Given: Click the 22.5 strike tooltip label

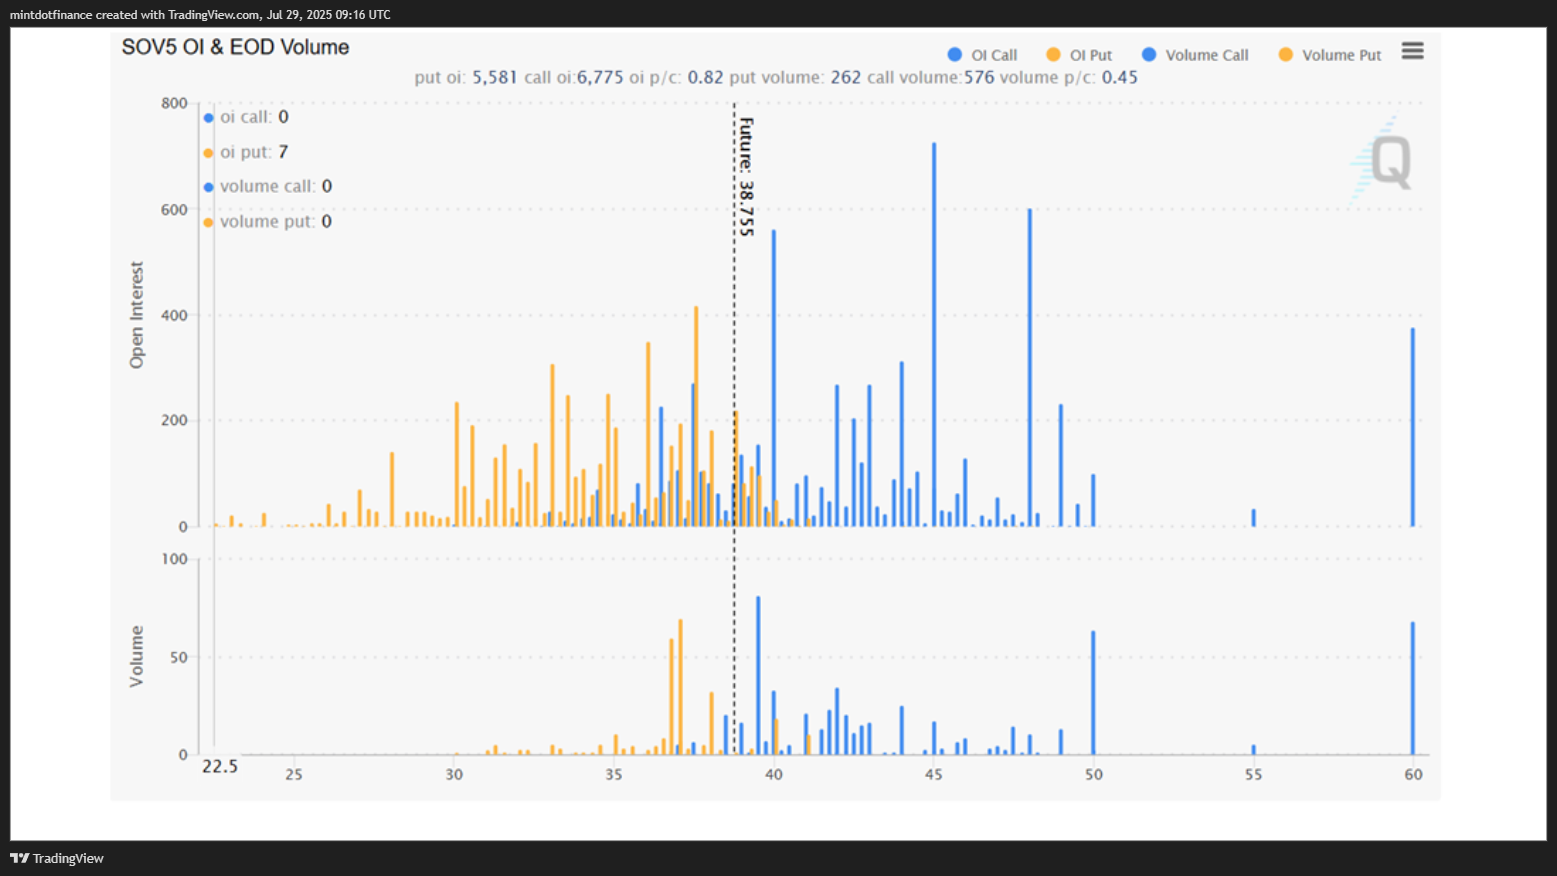Looking at the screenshot, I should tap(220, 766).
